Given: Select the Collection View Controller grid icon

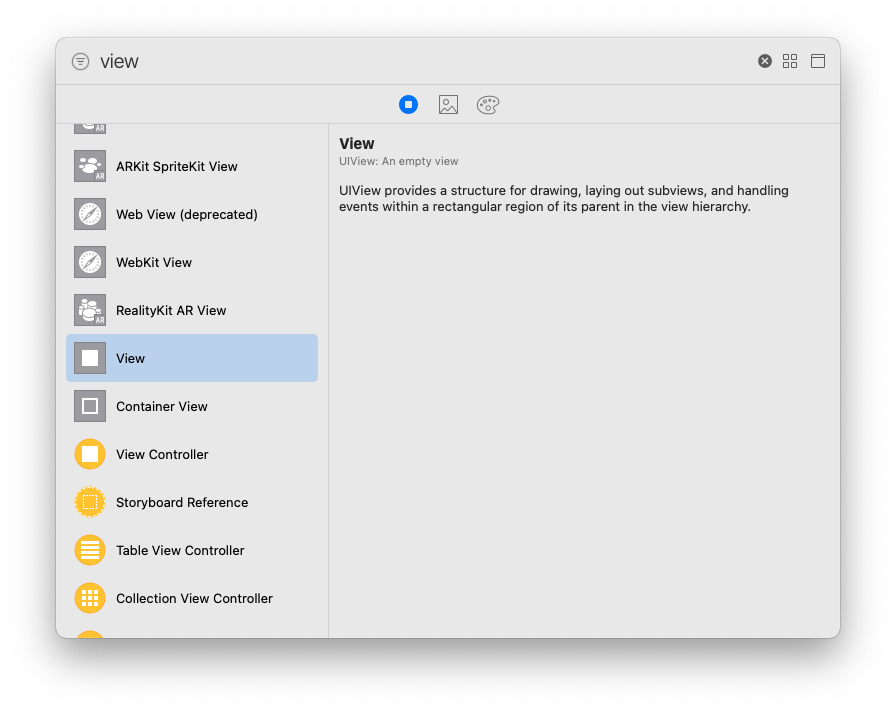Looking at the screenshot, I should [x=90, y=598].
